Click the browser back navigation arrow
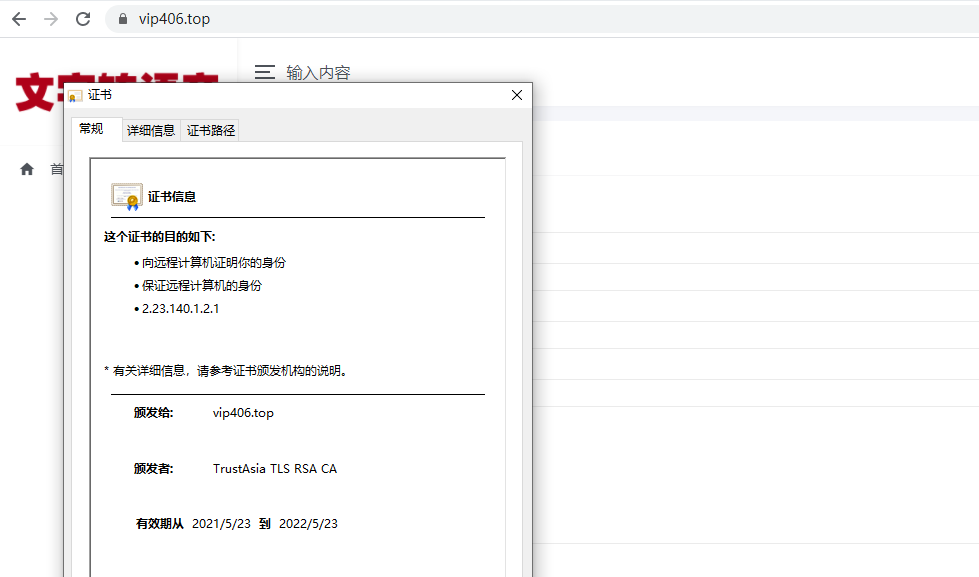Viewport: 979px width, 577px height. 18,17
